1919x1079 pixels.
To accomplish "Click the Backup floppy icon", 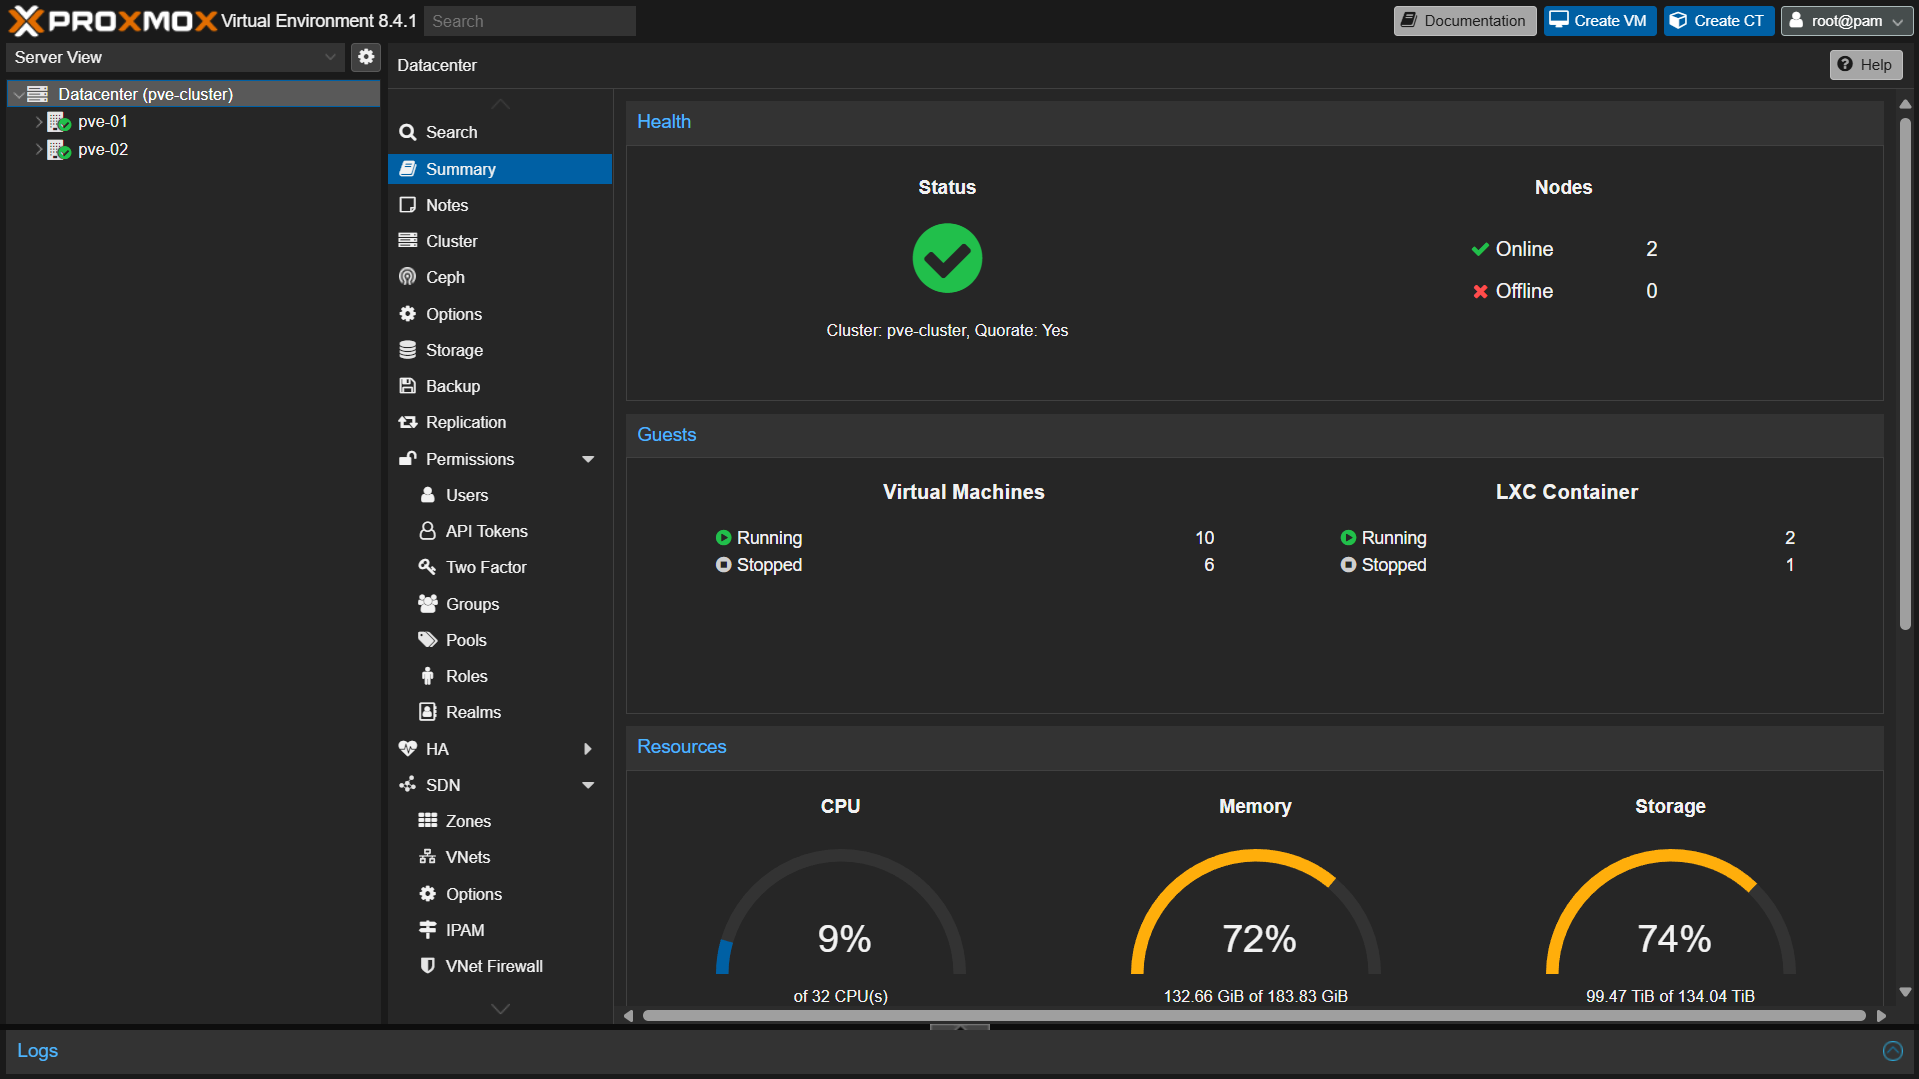I will point(408,386).
